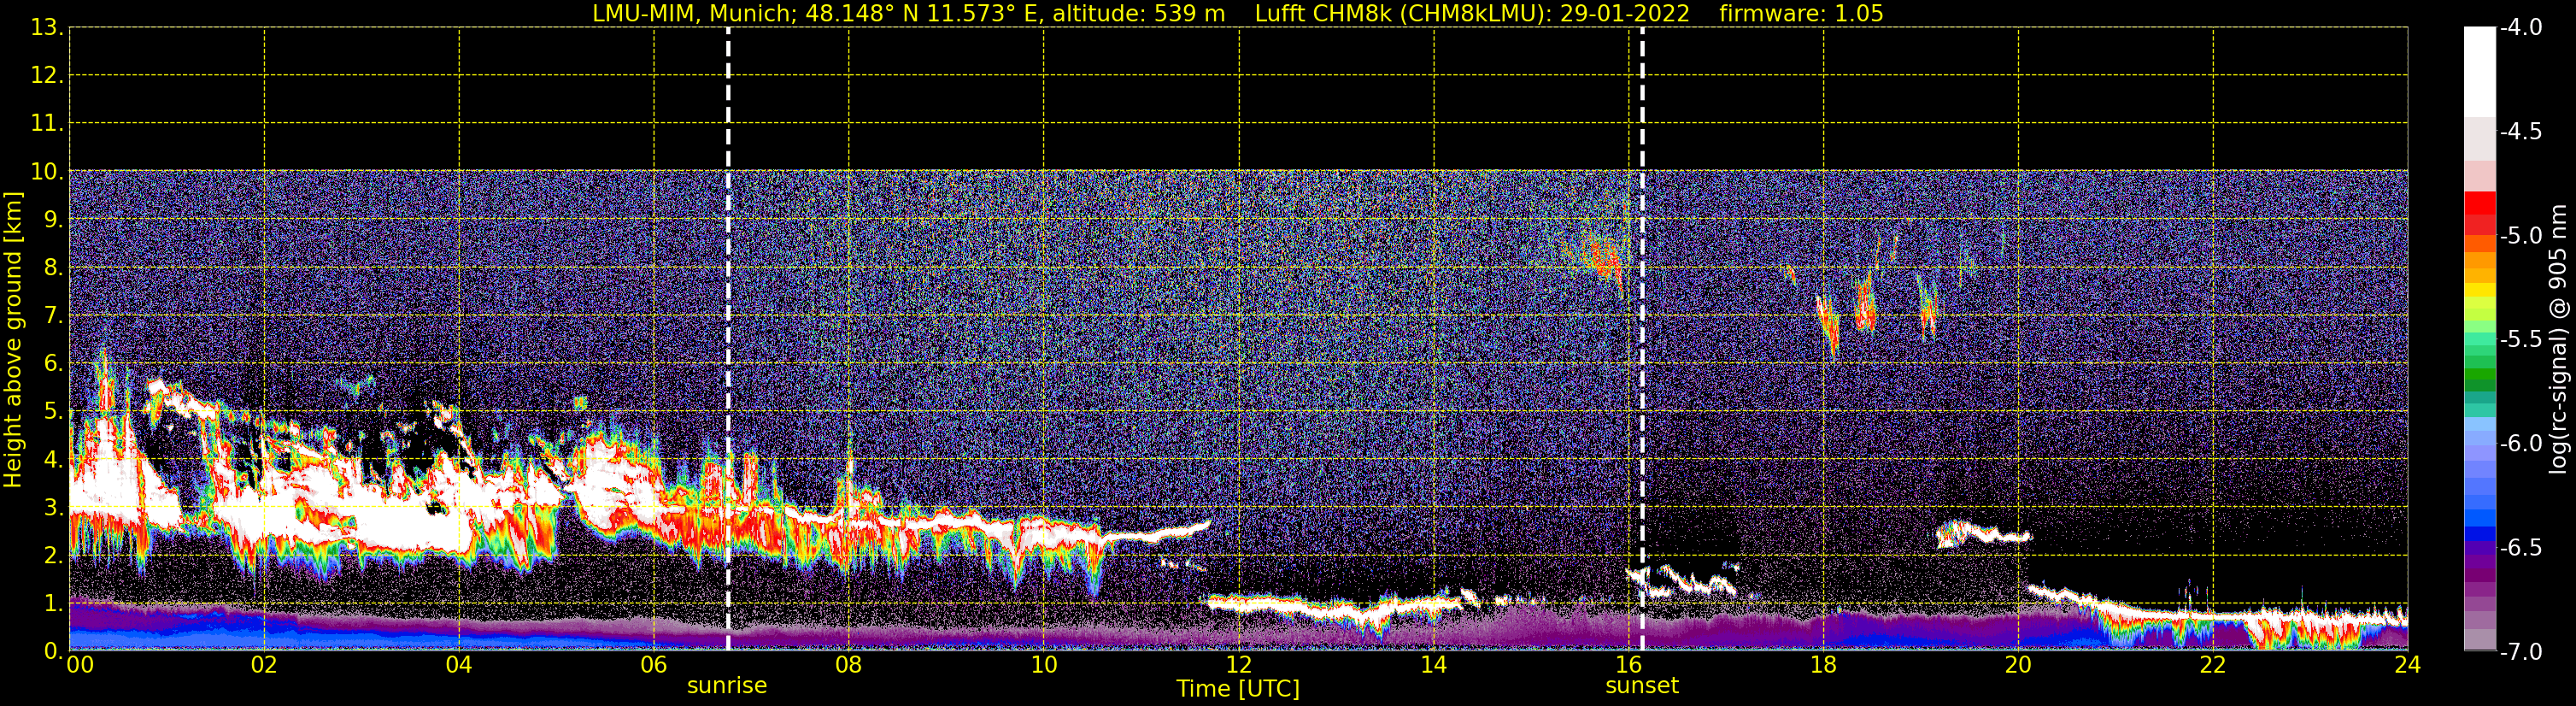Click the 00 tick on the time axis
The image size is (2576, 706).
click(x=79, y=665)
